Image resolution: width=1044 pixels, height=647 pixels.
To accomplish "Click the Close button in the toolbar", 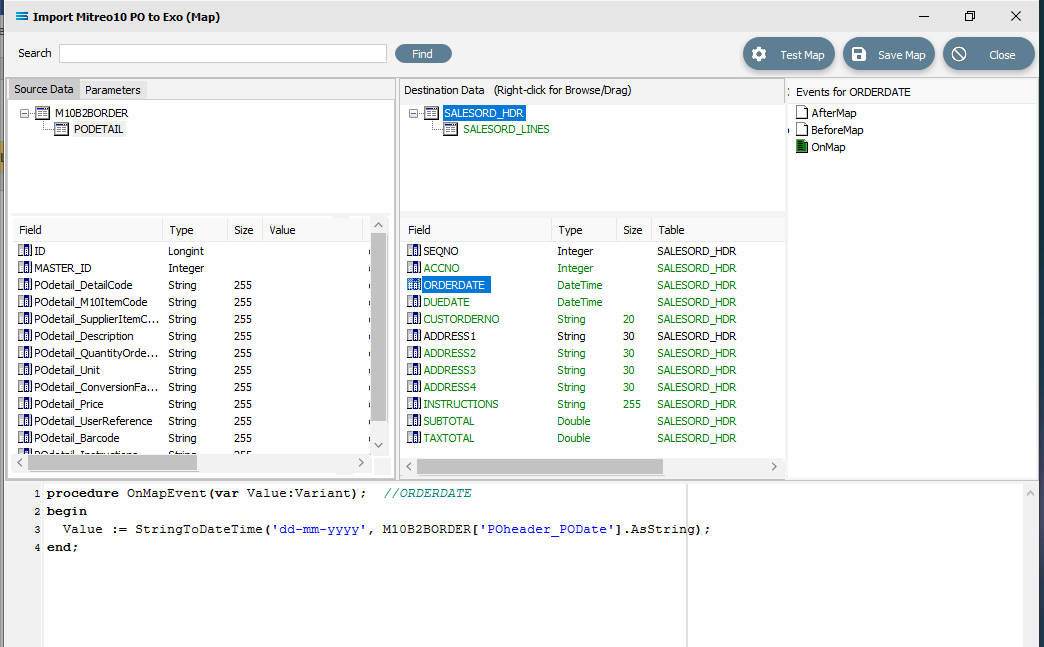I will pyautogui.click(x=989, y=55).
